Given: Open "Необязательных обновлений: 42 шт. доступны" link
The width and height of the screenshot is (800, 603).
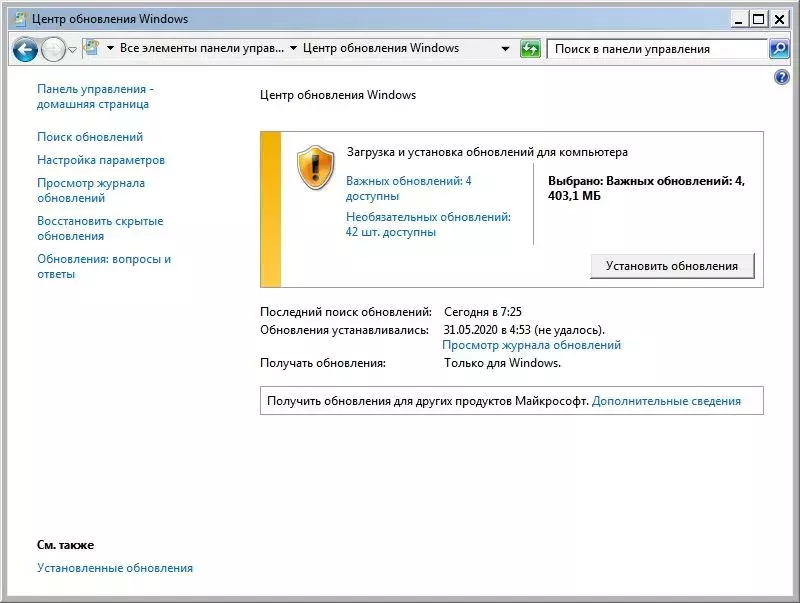Looking at the screenshot, I should pyautogui.click(x=428, y=224).
